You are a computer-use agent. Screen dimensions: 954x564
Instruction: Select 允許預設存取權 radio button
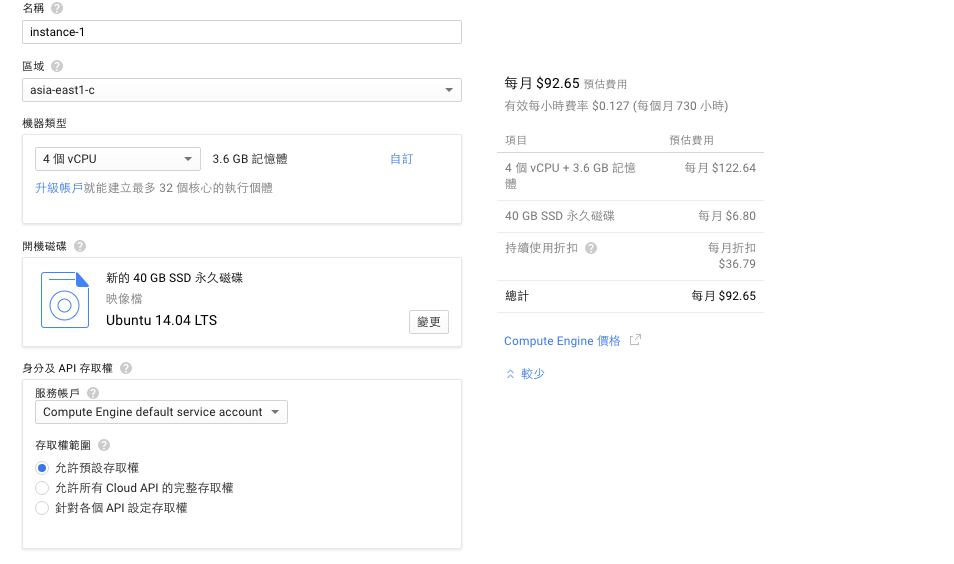pos(42,468)
